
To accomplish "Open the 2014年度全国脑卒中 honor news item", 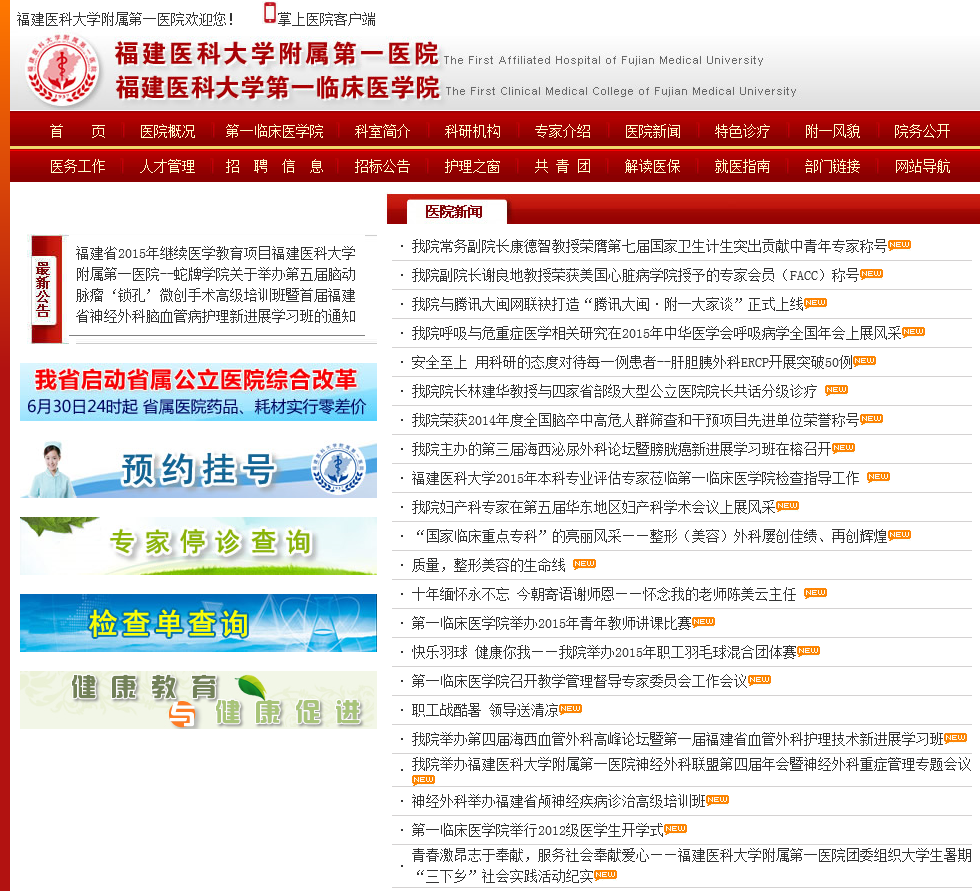I will (x=635, y=421).
